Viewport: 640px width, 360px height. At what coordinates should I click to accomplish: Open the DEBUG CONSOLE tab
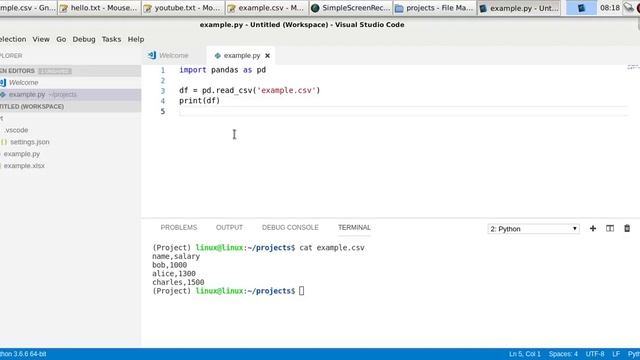coord(290,227)
